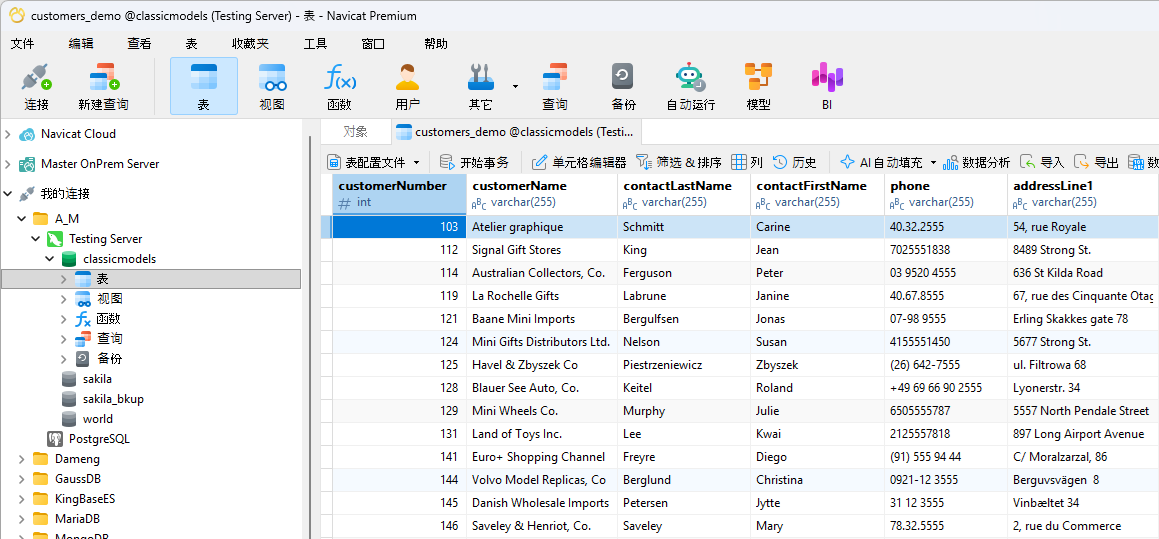Open the 工具 menu
Screen dimensions: 1159x539
(x=315, y=44)
